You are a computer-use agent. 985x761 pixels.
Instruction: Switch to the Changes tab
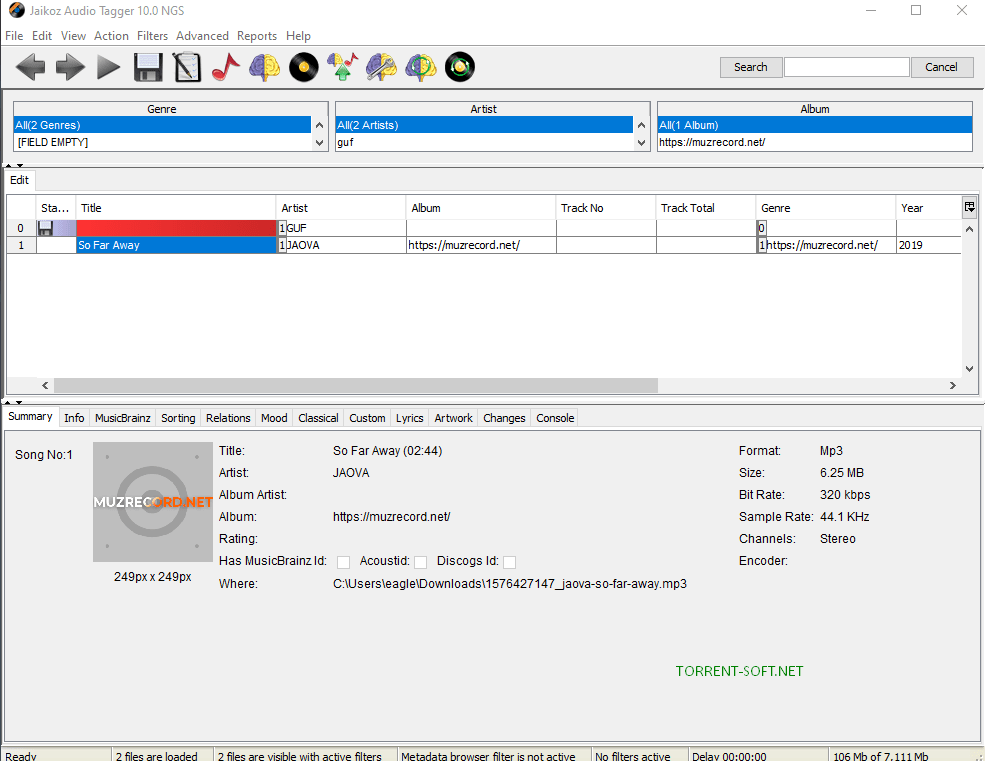pyautogui.click(x=504, y=418)
